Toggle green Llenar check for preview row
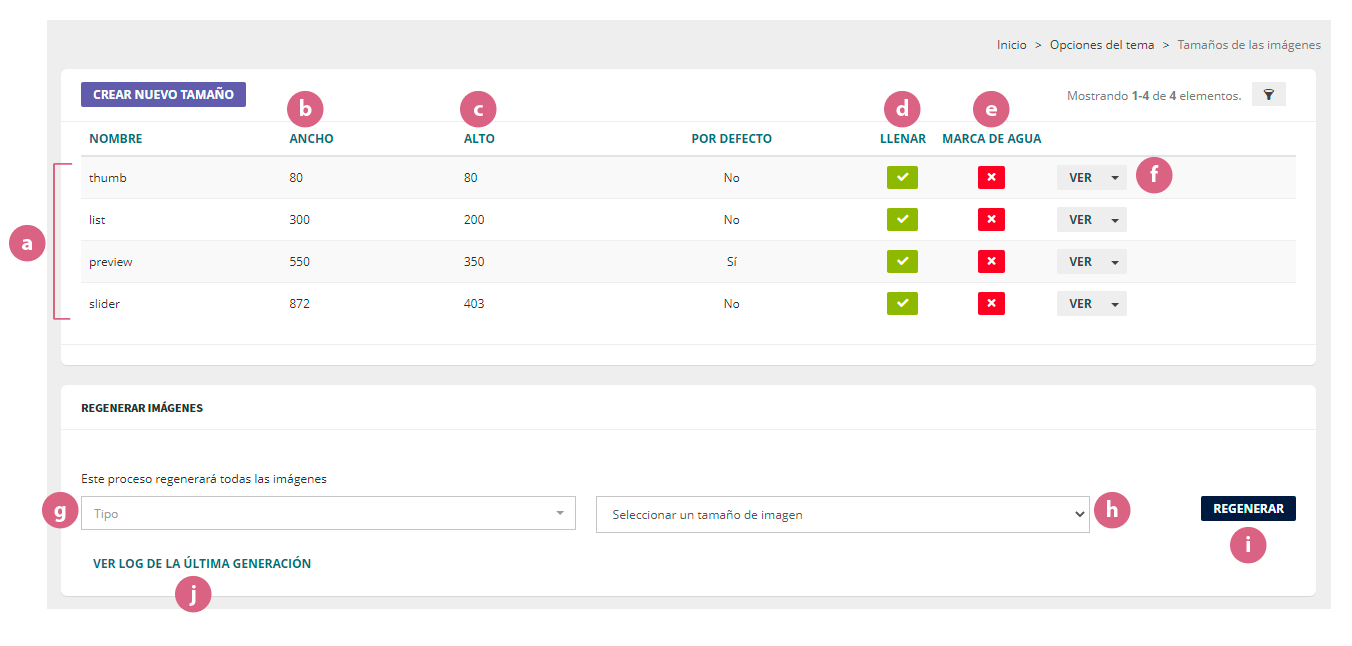This screenshot has width=1352, height=646. [x=901, y=262]
